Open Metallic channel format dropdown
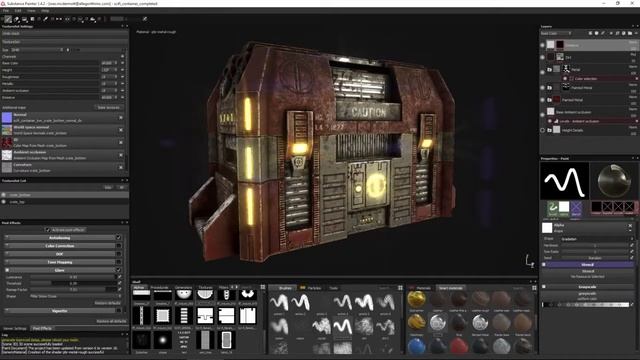 (x=109, y=84)
